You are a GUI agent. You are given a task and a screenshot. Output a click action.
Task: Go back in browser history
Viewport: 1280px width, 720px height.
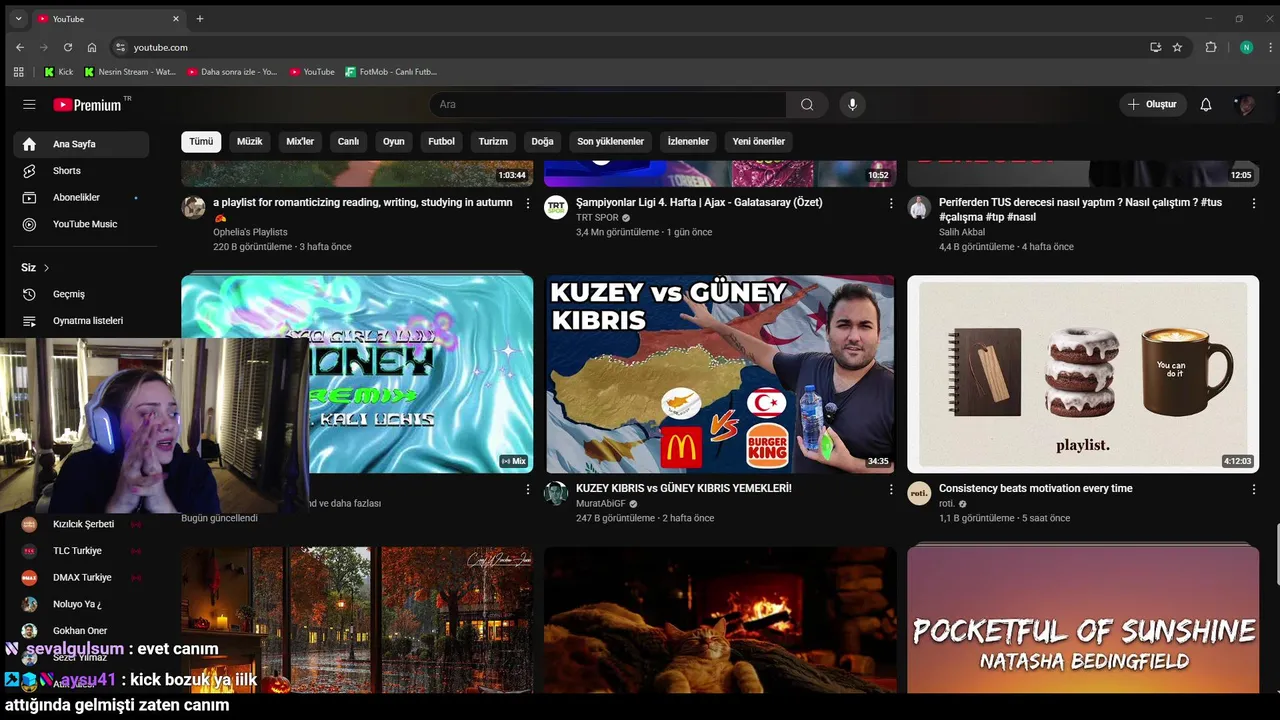20,47
